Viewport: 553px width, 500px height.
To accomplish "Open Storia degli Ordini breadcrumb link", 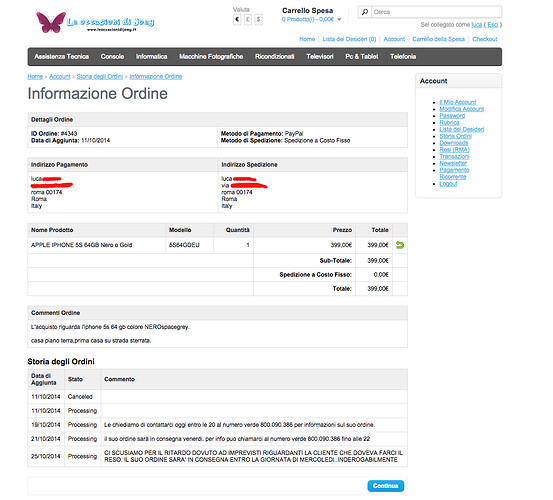I will (x=100, y=77).
